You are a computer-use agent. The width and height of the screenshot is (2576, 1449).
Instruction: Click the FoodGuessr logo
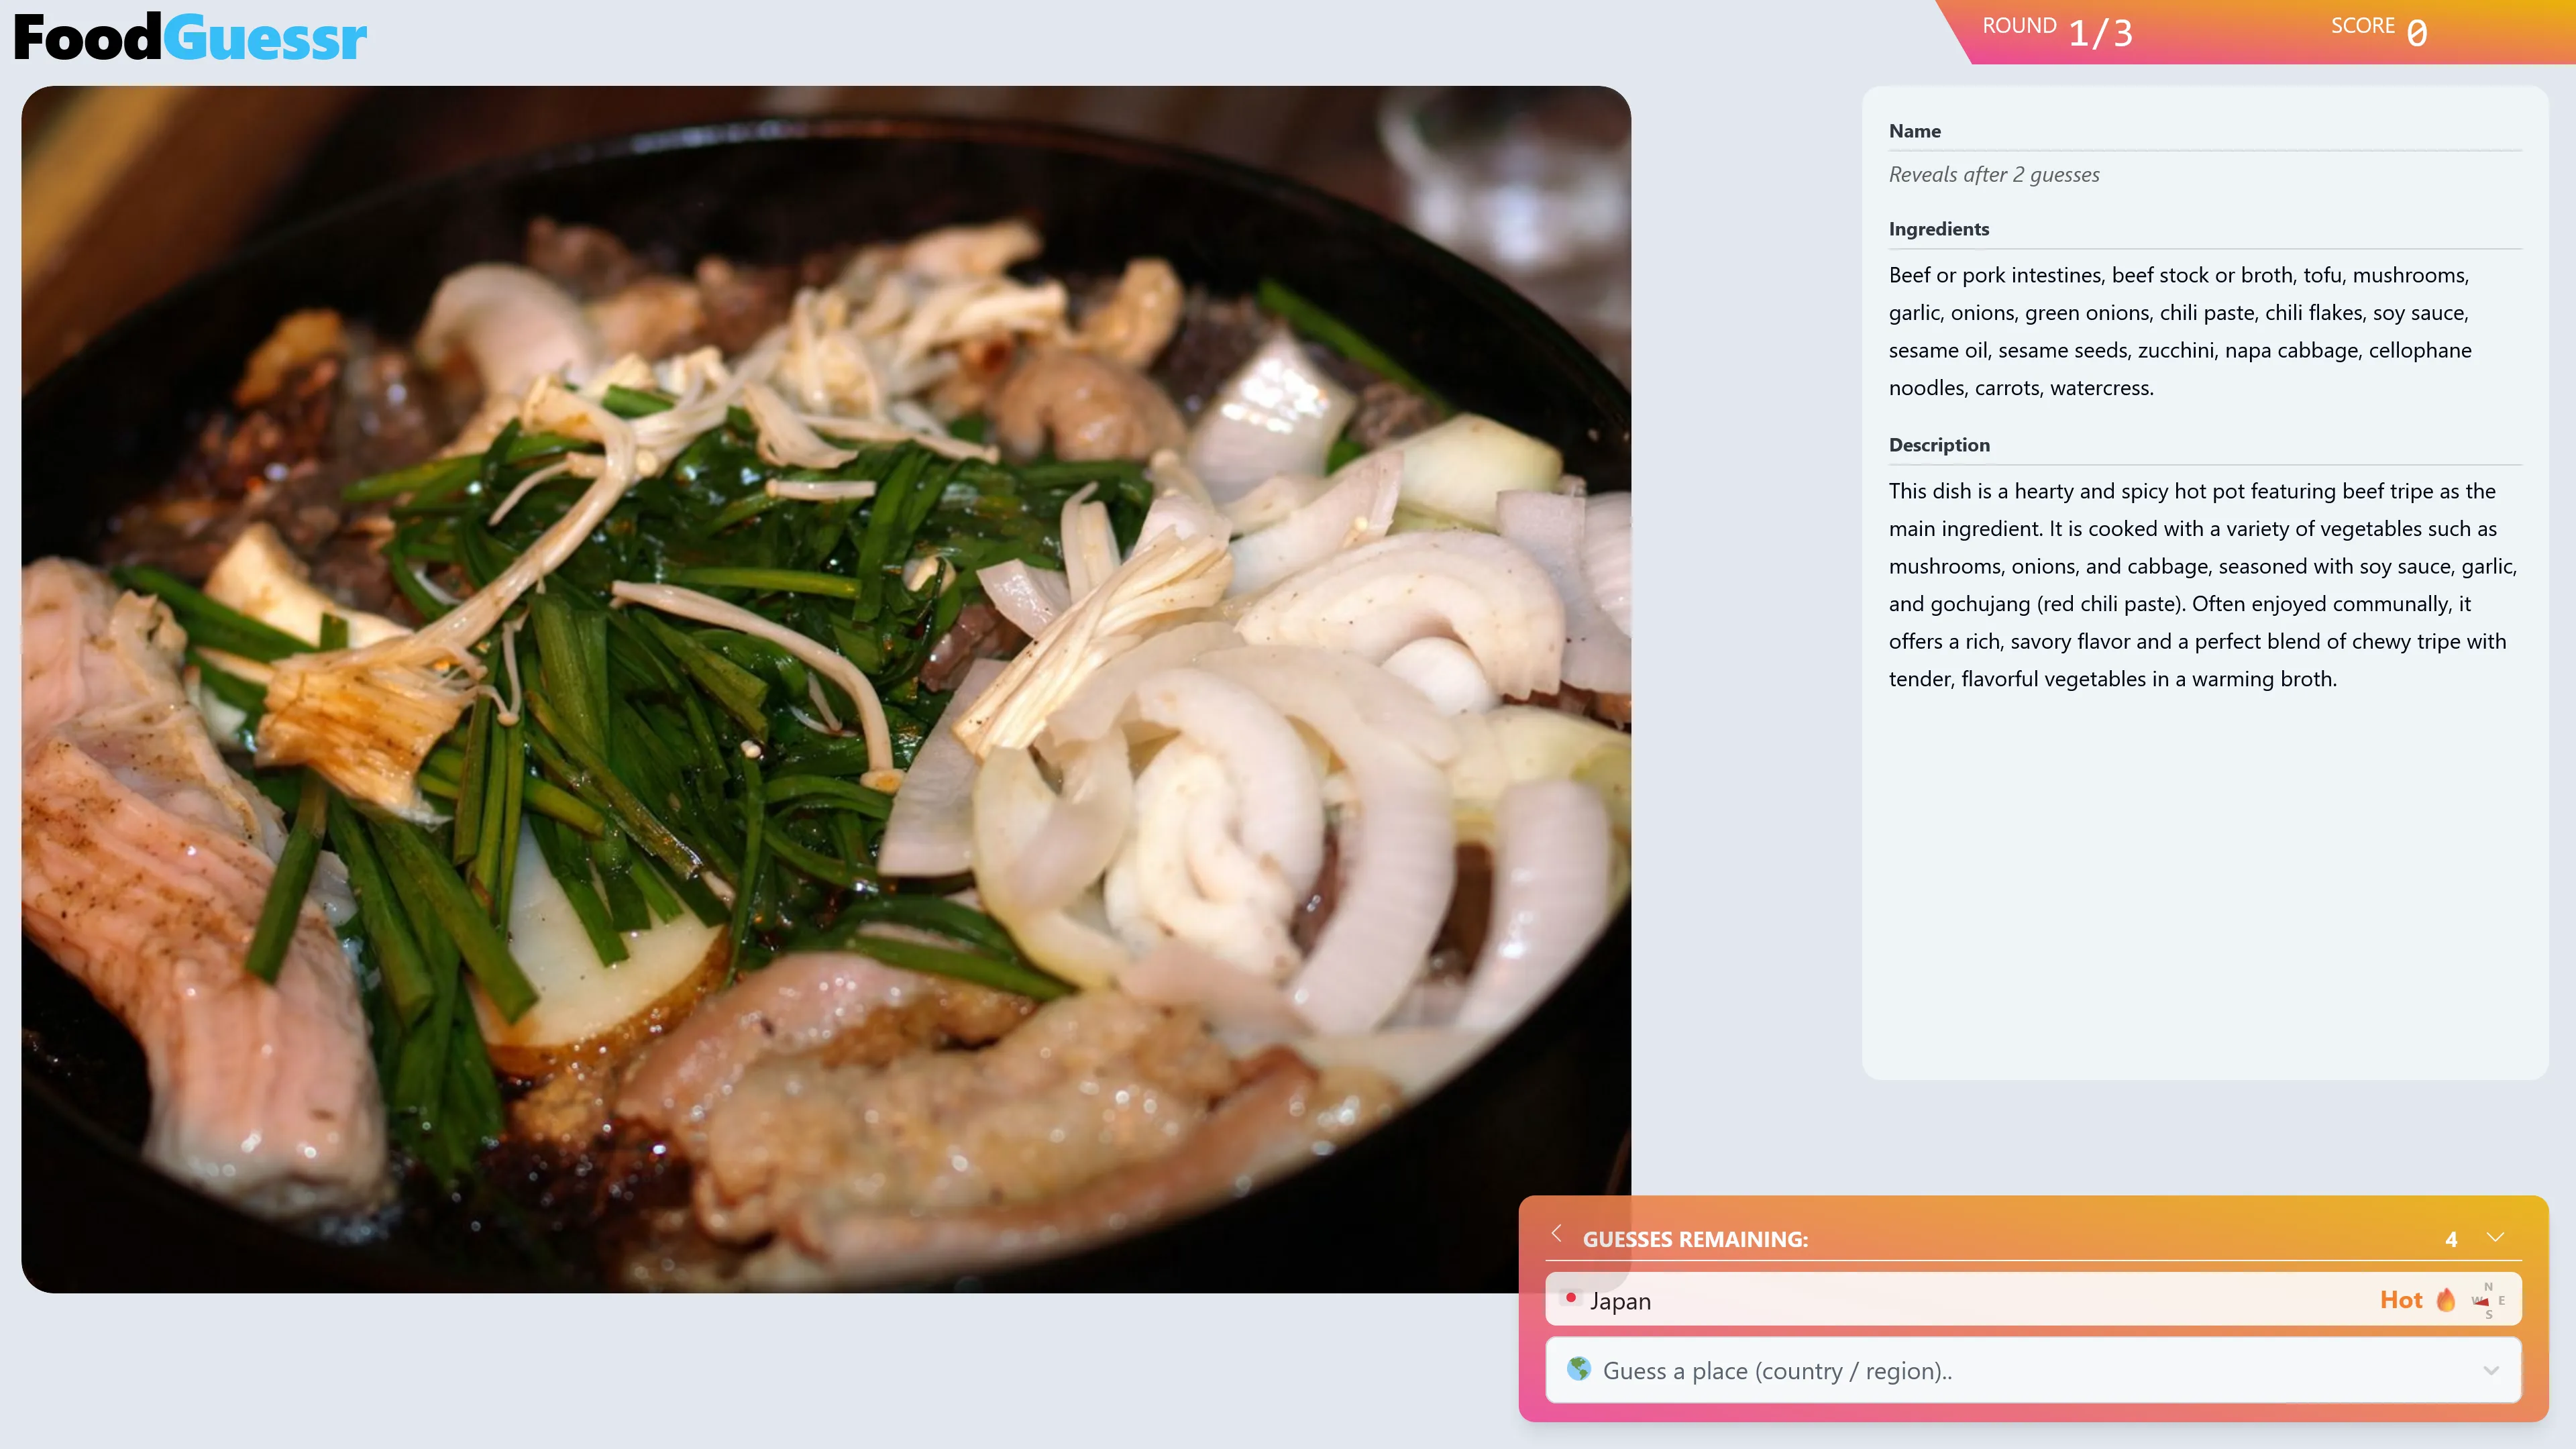(190, 37)
